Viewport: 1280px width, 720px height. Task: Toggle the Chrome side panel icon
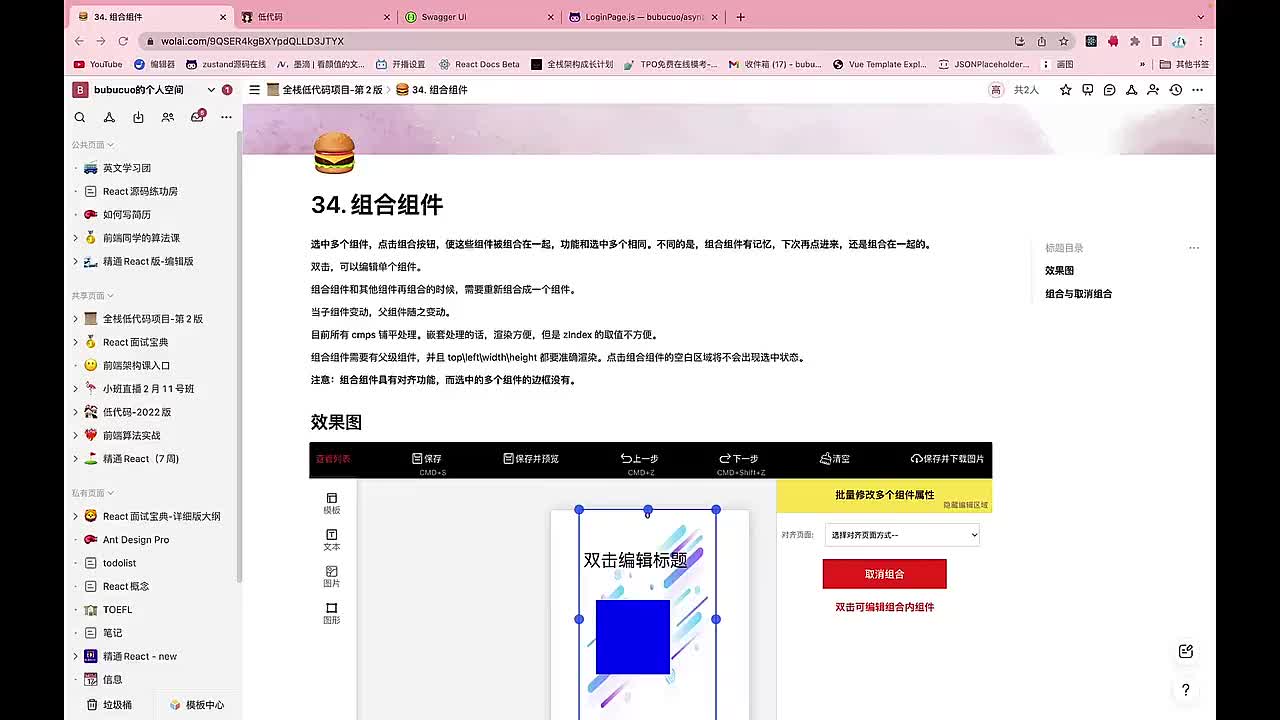coord(1157,41)
